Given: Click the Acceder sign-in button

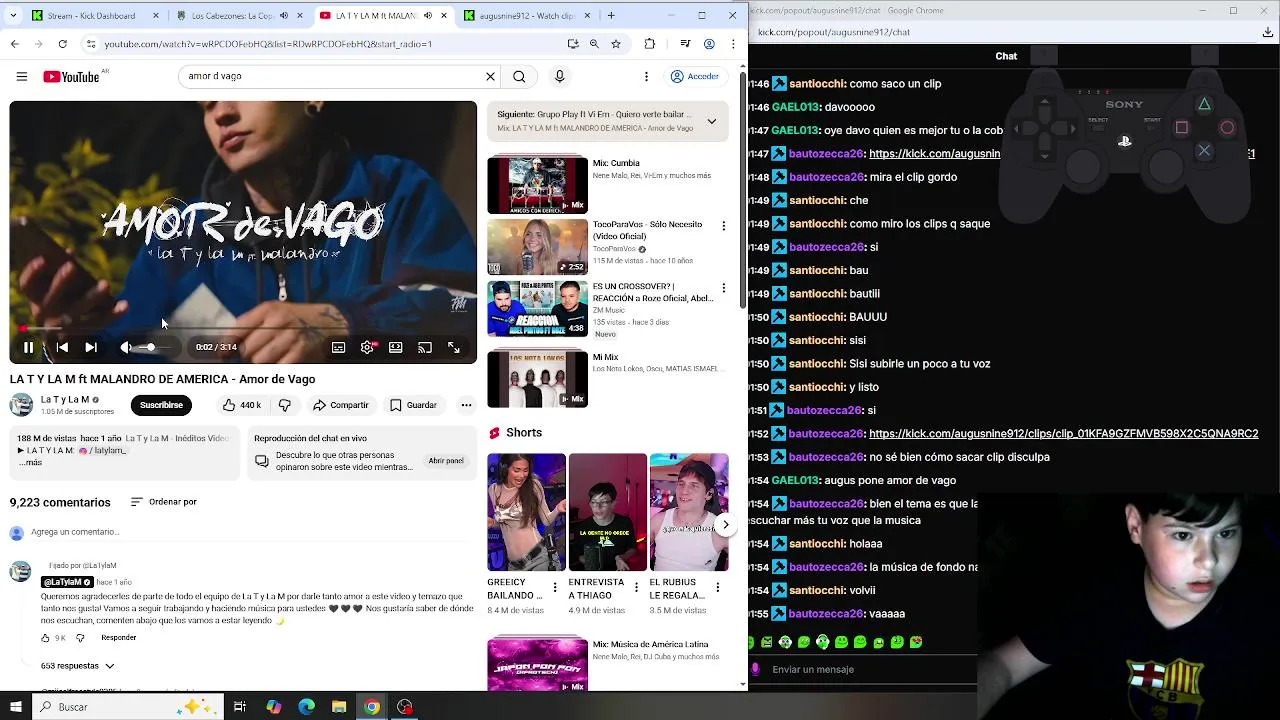Looking at the screenshot, I should click(695, 76).
